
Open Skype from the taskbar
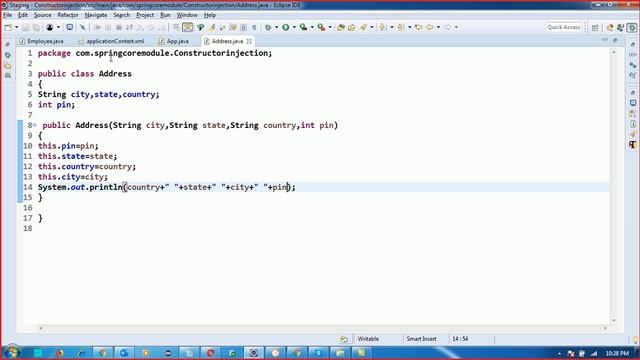pyautogui.click(x=318, y=353)
